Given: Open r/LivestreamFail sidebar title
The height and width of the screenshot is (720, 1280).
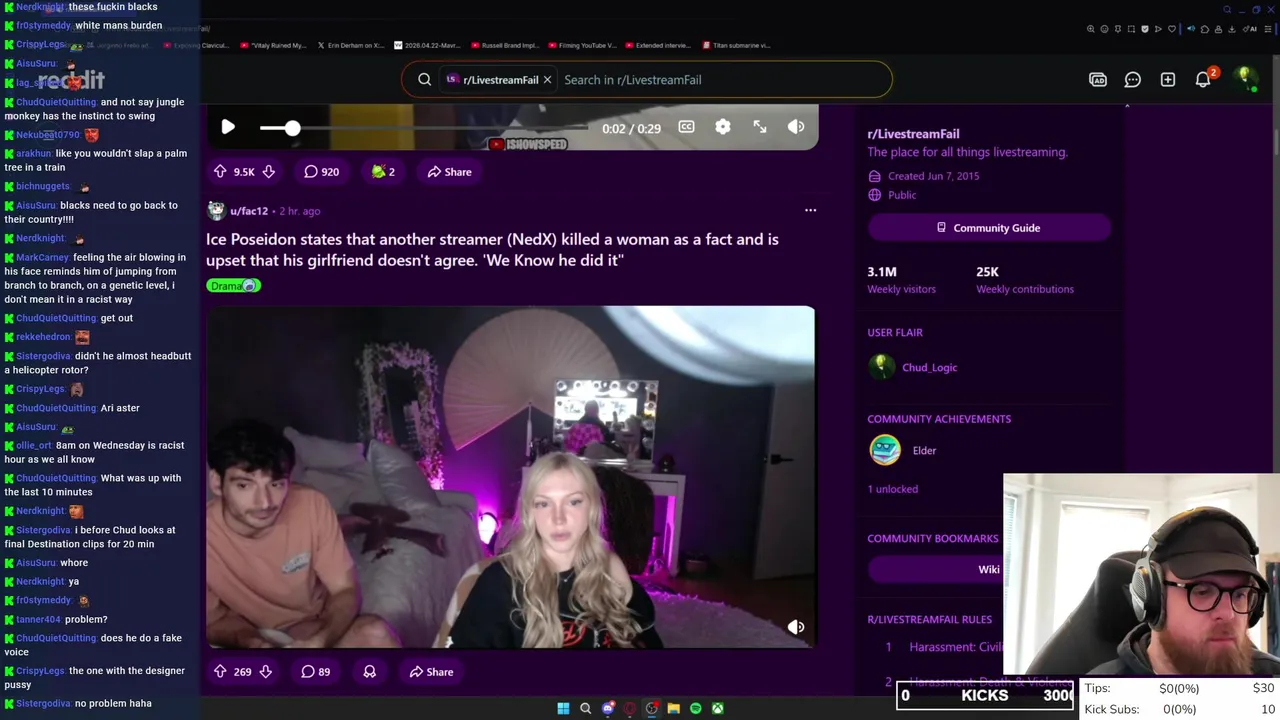Looking at the screenshot, I should tap(913, 134).
